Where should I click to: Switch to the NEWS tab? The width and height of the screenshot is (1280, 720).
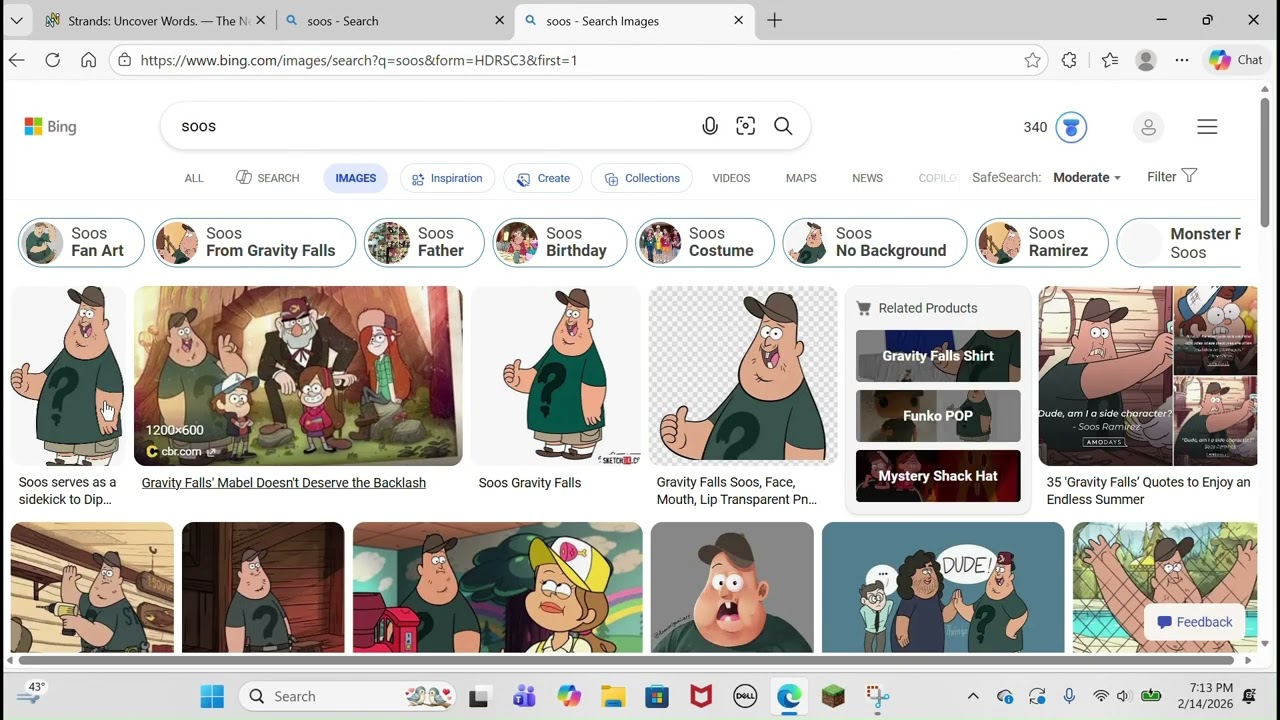(867, 178)
